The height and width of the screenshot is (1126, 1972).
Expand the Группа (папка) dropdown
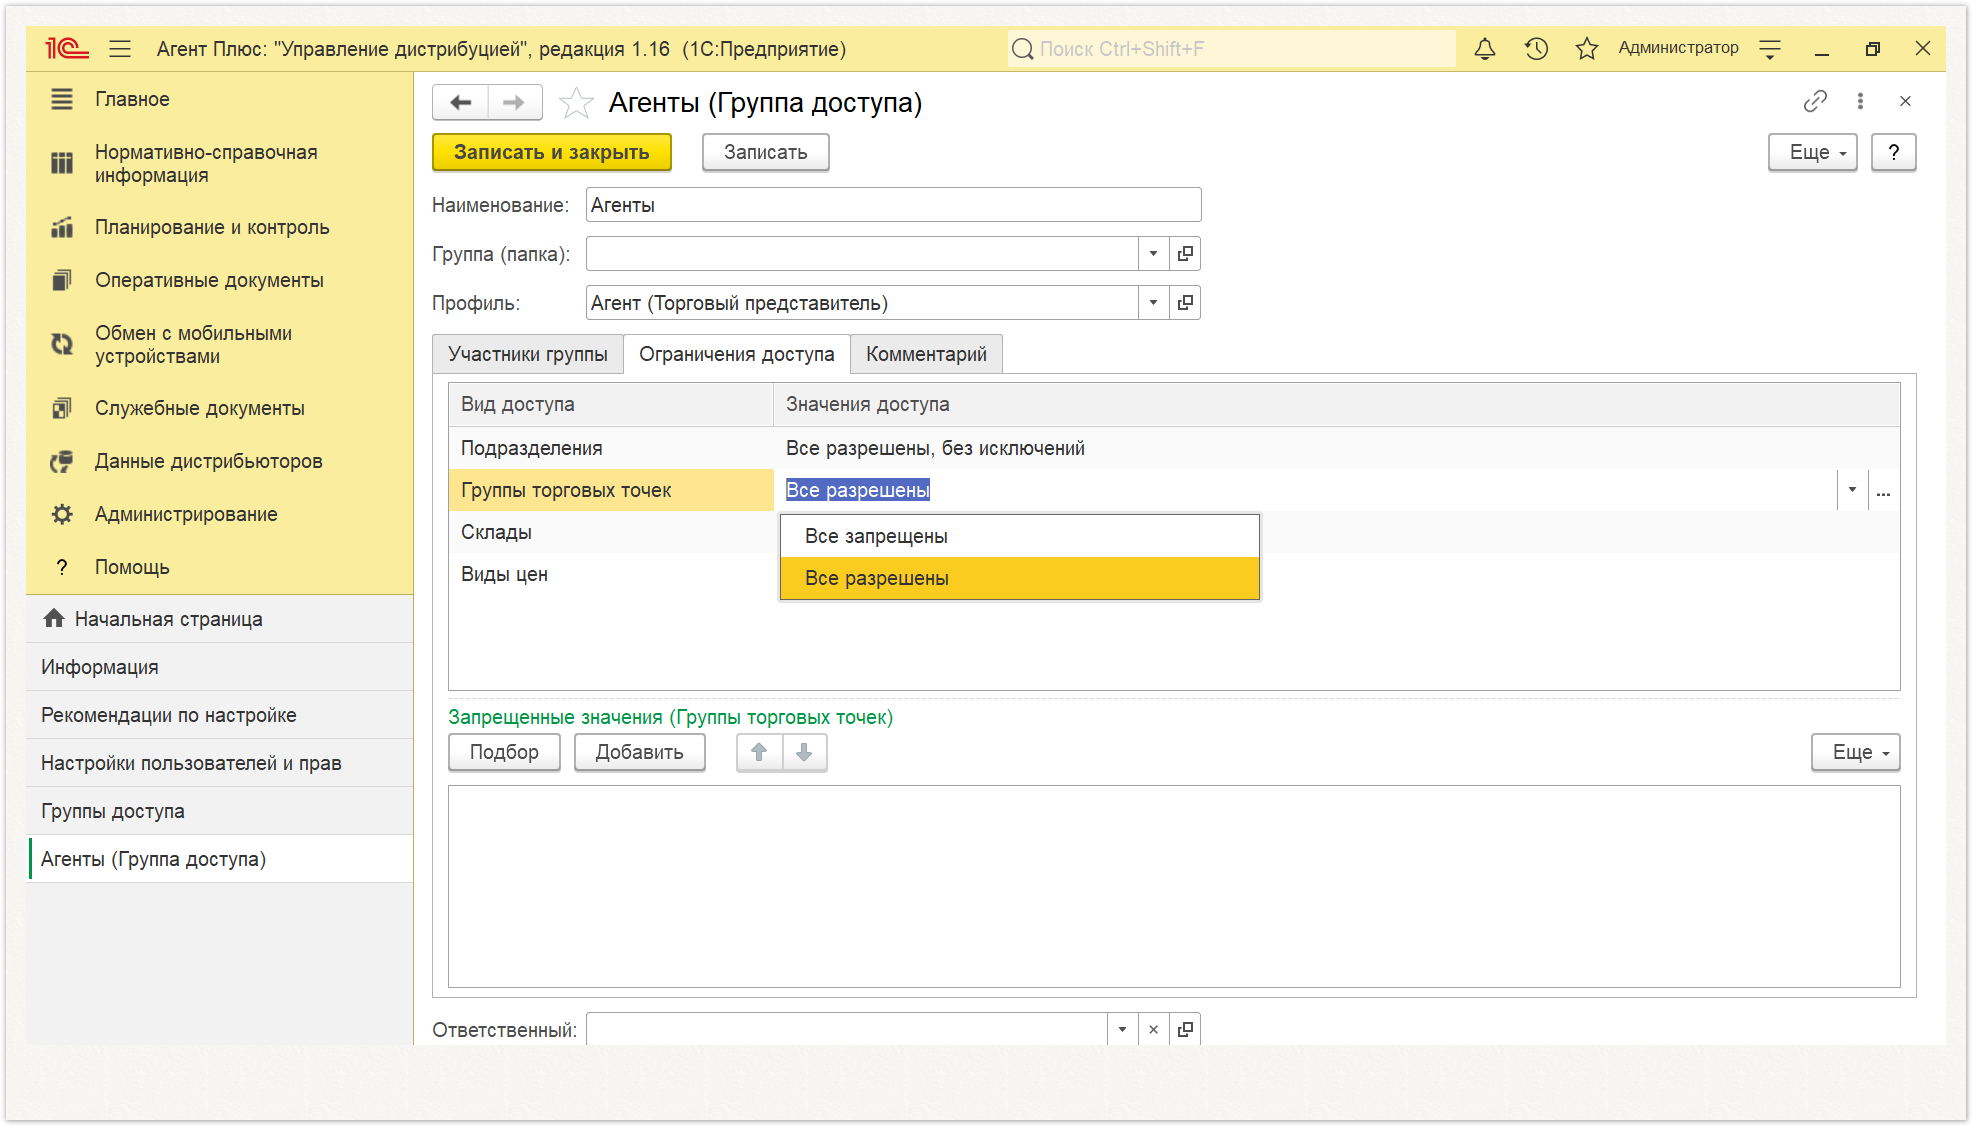(x=1153, y=254)
